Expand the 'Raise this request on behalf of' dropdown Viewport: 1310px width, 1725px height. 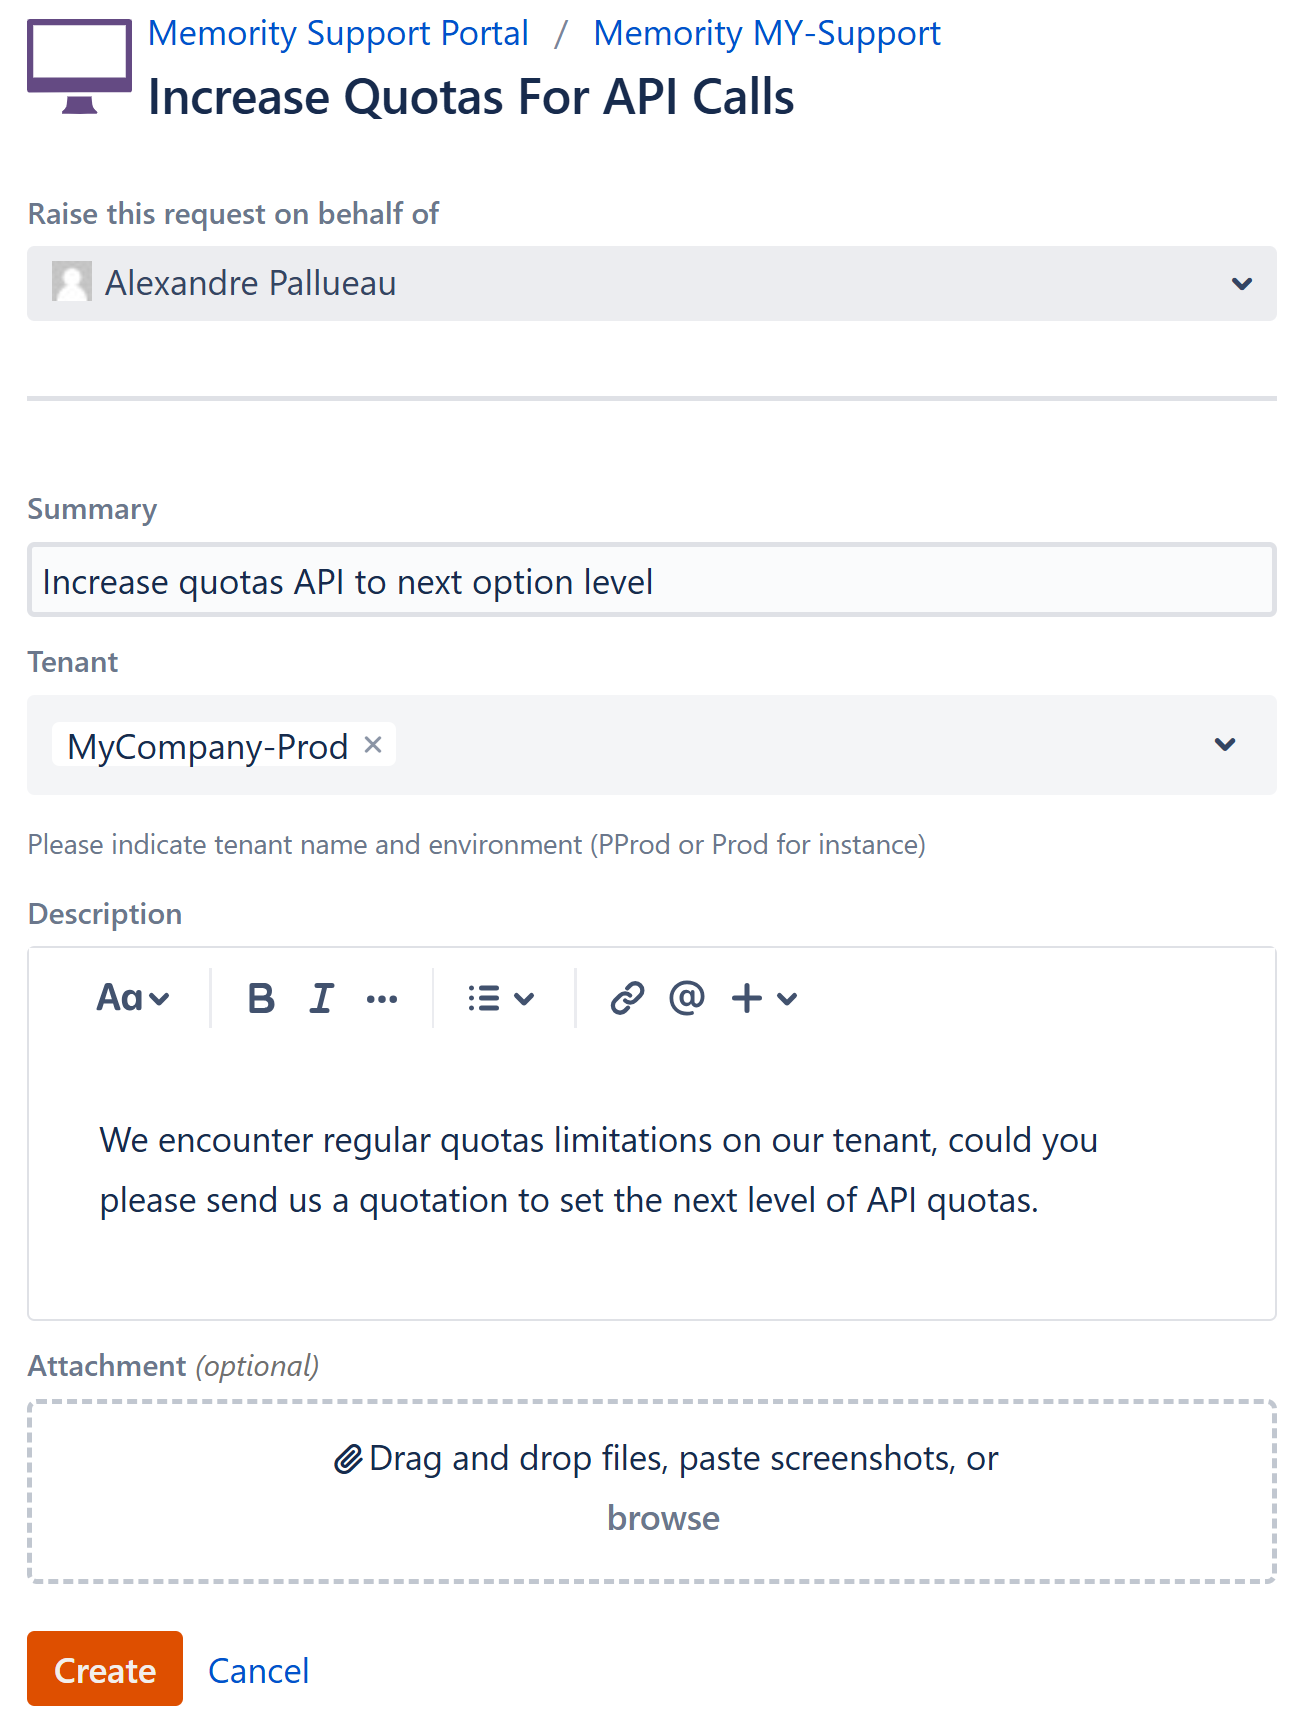click(x=1242, y=284)
